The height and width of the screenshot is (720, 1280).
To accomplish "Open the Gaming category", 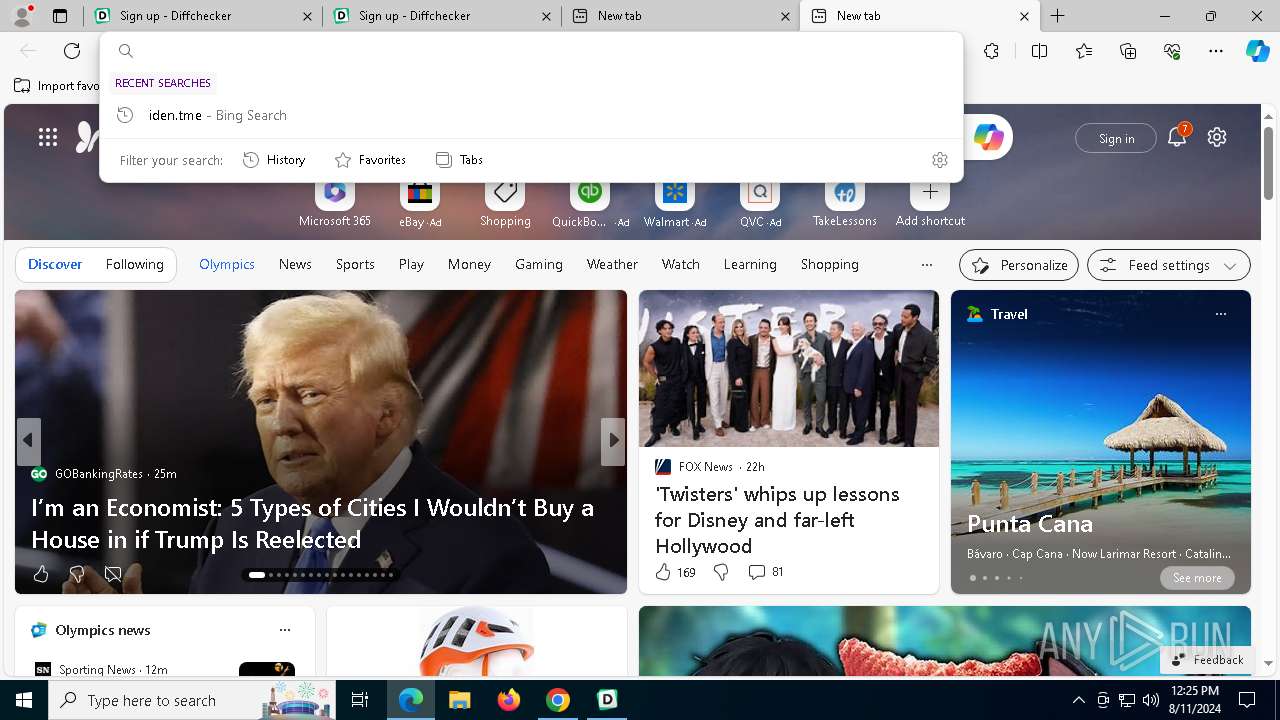I will click(539, 264).
